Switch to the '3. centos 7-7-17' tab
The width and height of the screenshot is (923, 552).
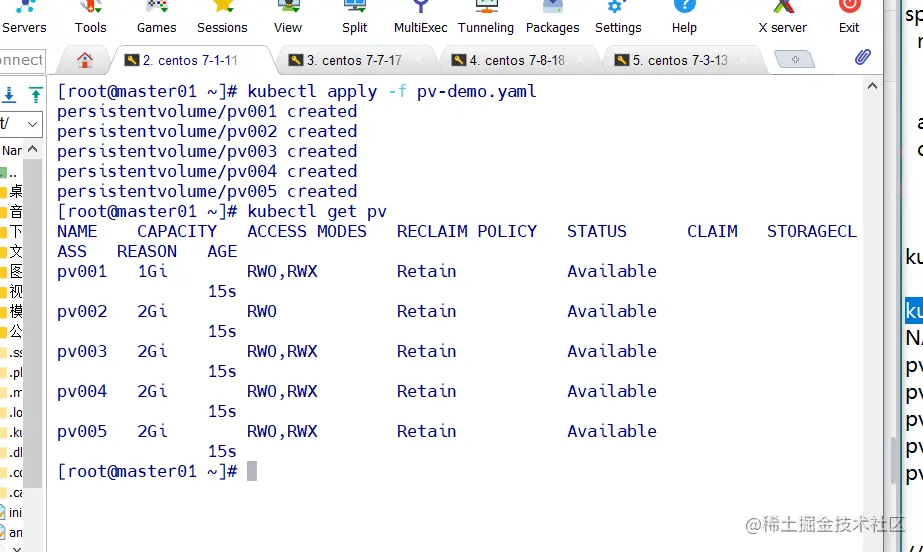pyautogui.click(x=354, y=60)
